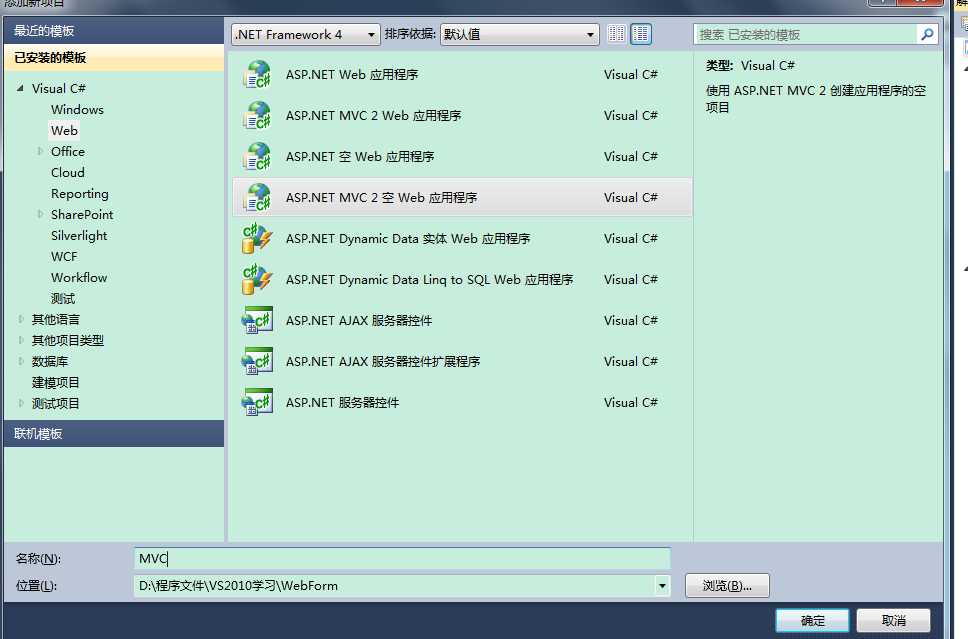Expand the 其他语言 node arrow

pos(21,319)
